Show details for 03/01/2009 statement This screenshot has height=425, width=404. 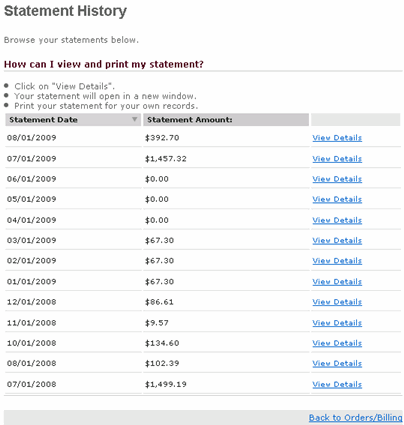tap(337, 240)
